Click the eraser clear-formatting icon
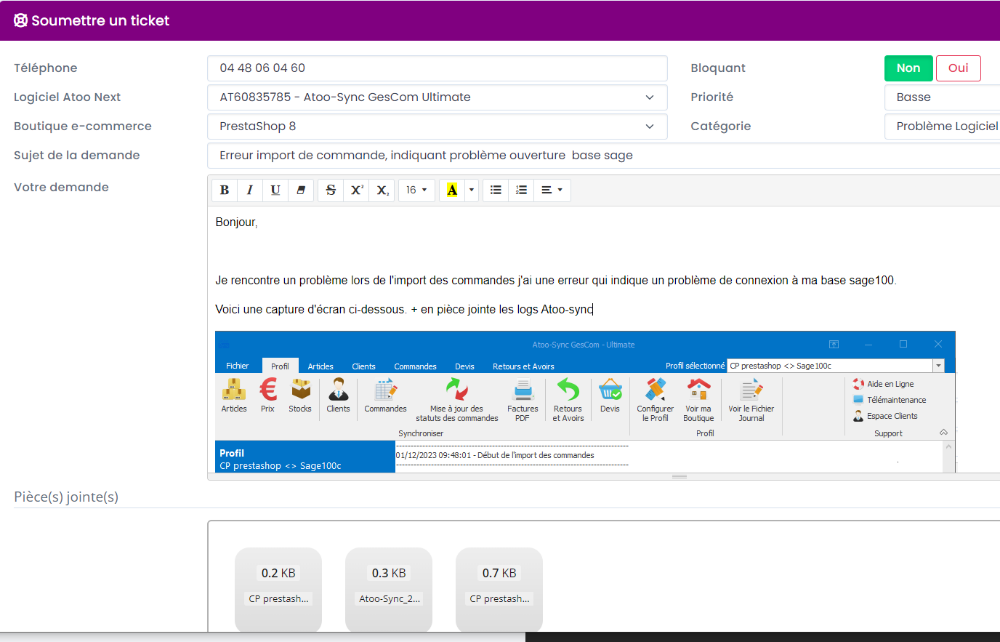The image size is (1000, 642). coord(300,190)
